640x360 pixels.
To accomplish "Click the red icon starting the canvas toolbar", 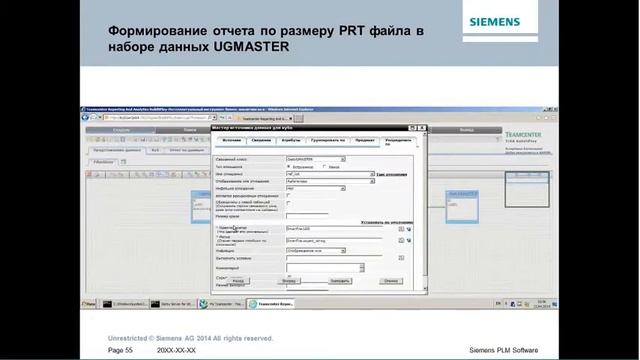I will coord(89,174).
